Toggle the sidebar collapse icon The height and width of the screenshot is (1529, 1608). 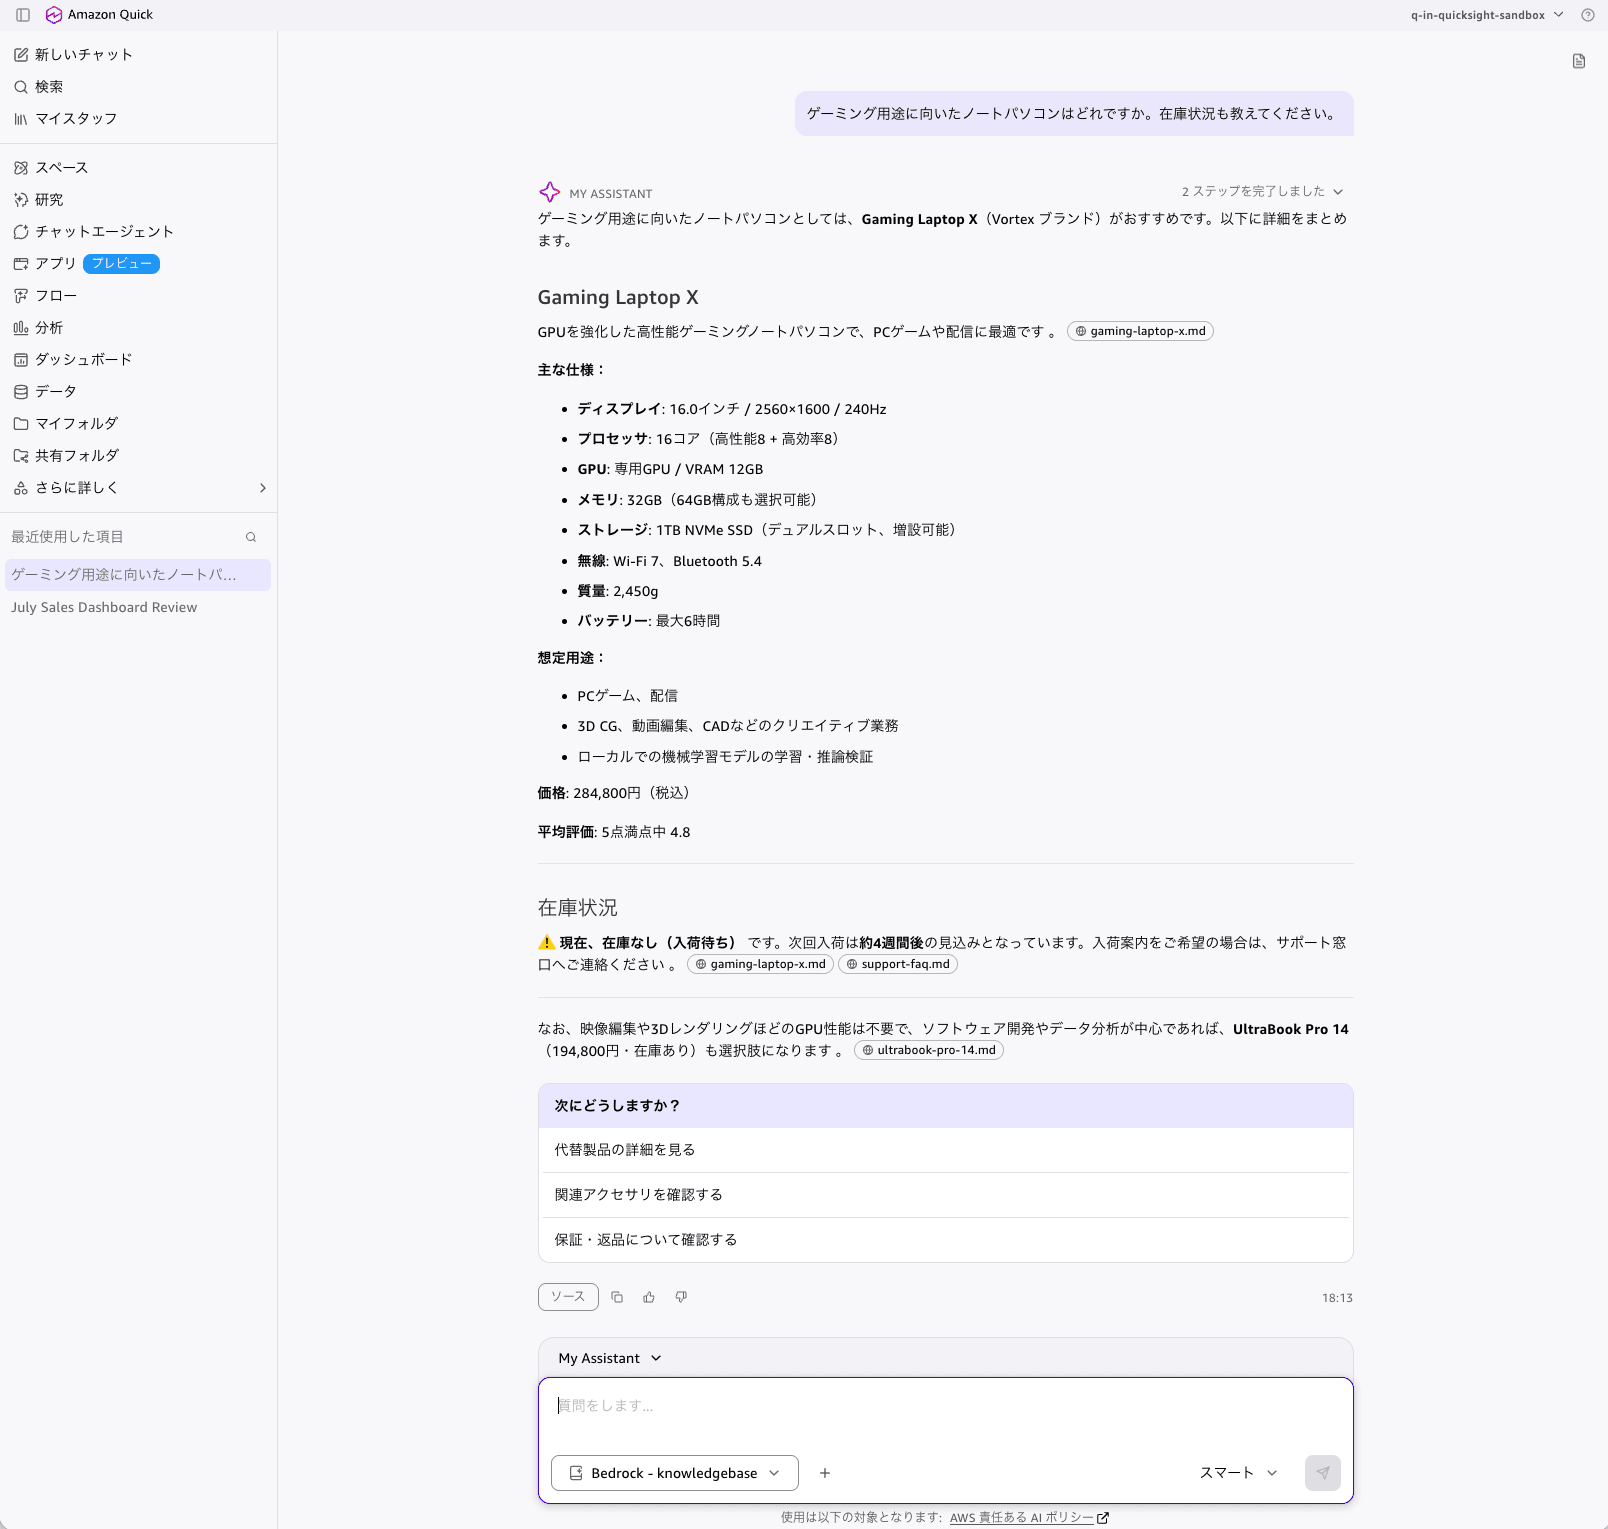pos(23,15)
